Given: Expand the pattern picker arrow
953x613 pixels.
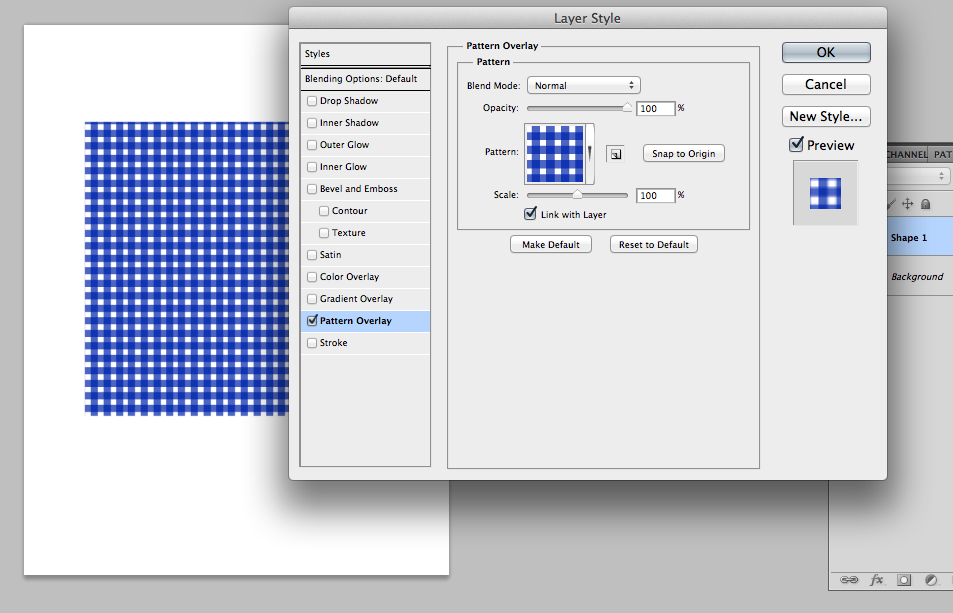Looking at the screenshot, I should pos(590,153).
